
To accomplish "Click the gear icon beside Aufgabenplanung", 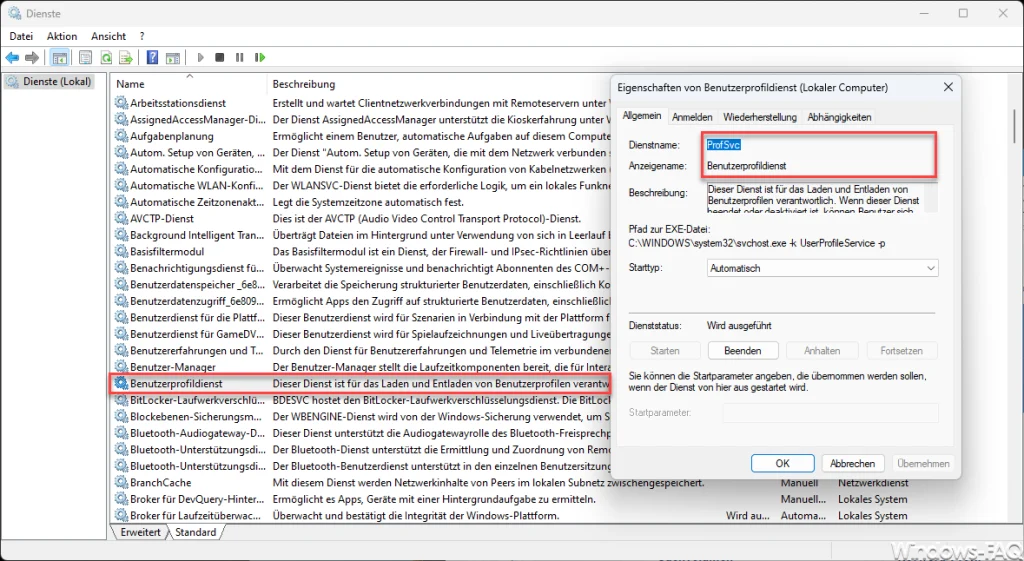I will click(x=121, y=136).
